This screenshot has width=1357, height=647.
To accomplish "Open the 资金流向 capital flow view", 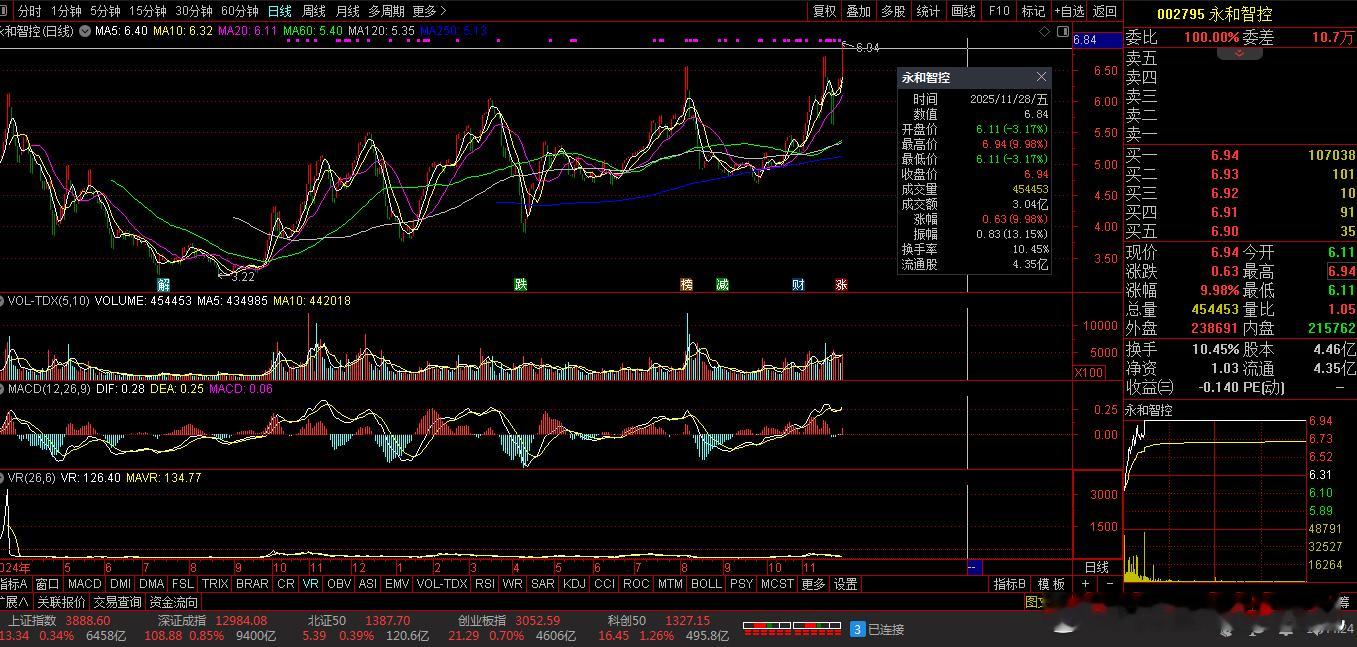I will tap(174, 602).
